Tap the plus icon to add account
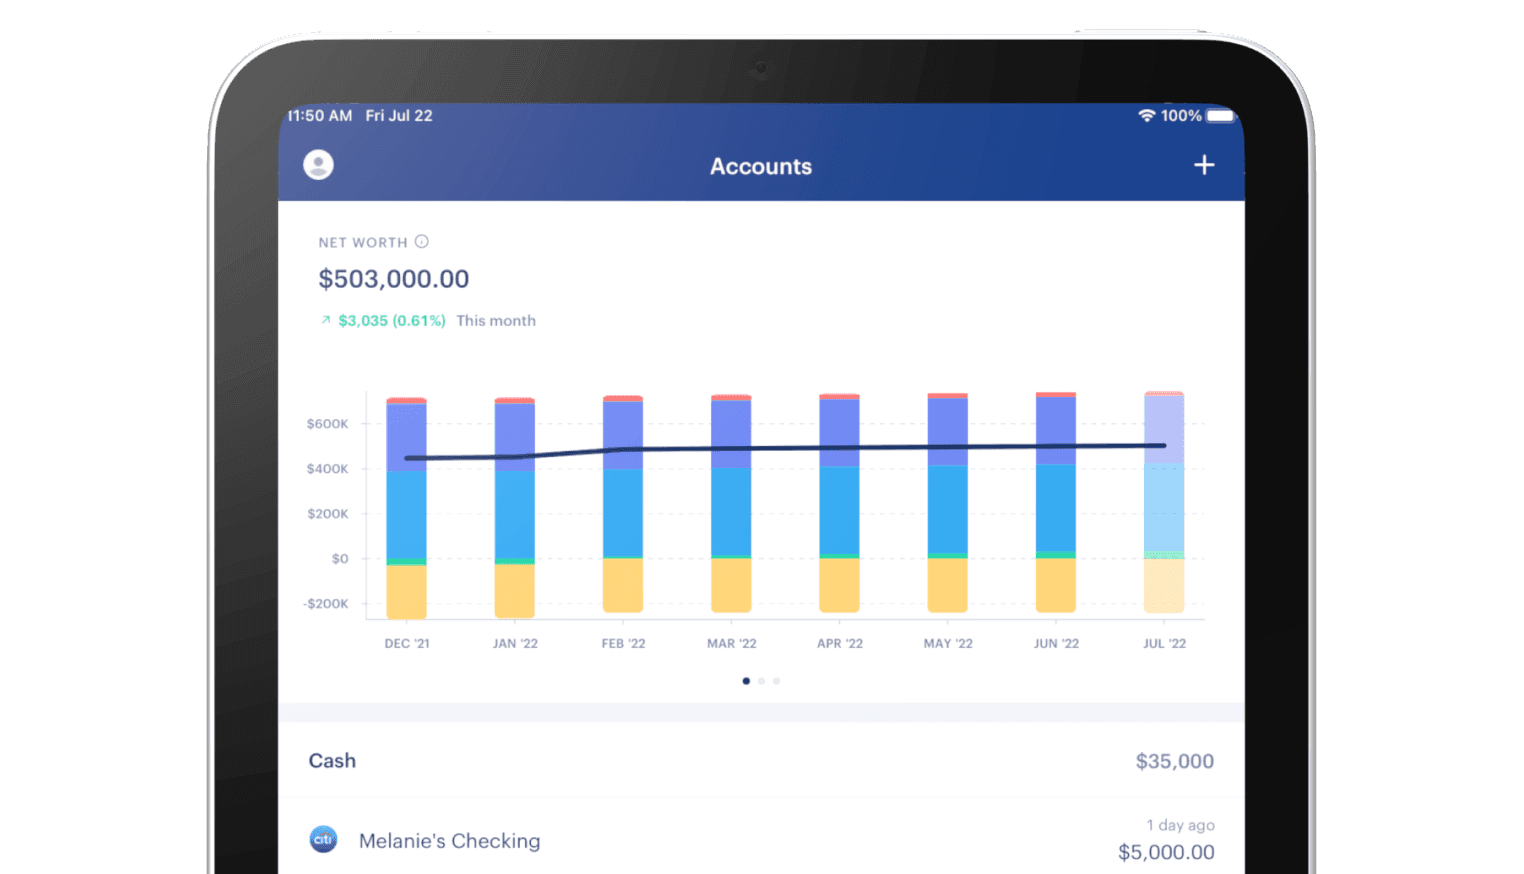Screen dimensions: 1524x874 [x=1204, y=165]
